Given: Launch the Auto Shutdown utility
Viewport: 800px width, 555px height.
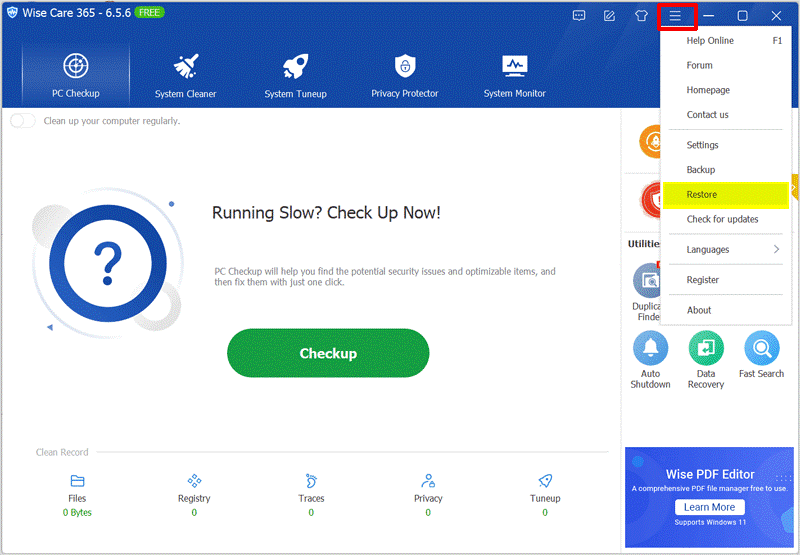Looking at the screenshot, I should (x=650, y=360).
